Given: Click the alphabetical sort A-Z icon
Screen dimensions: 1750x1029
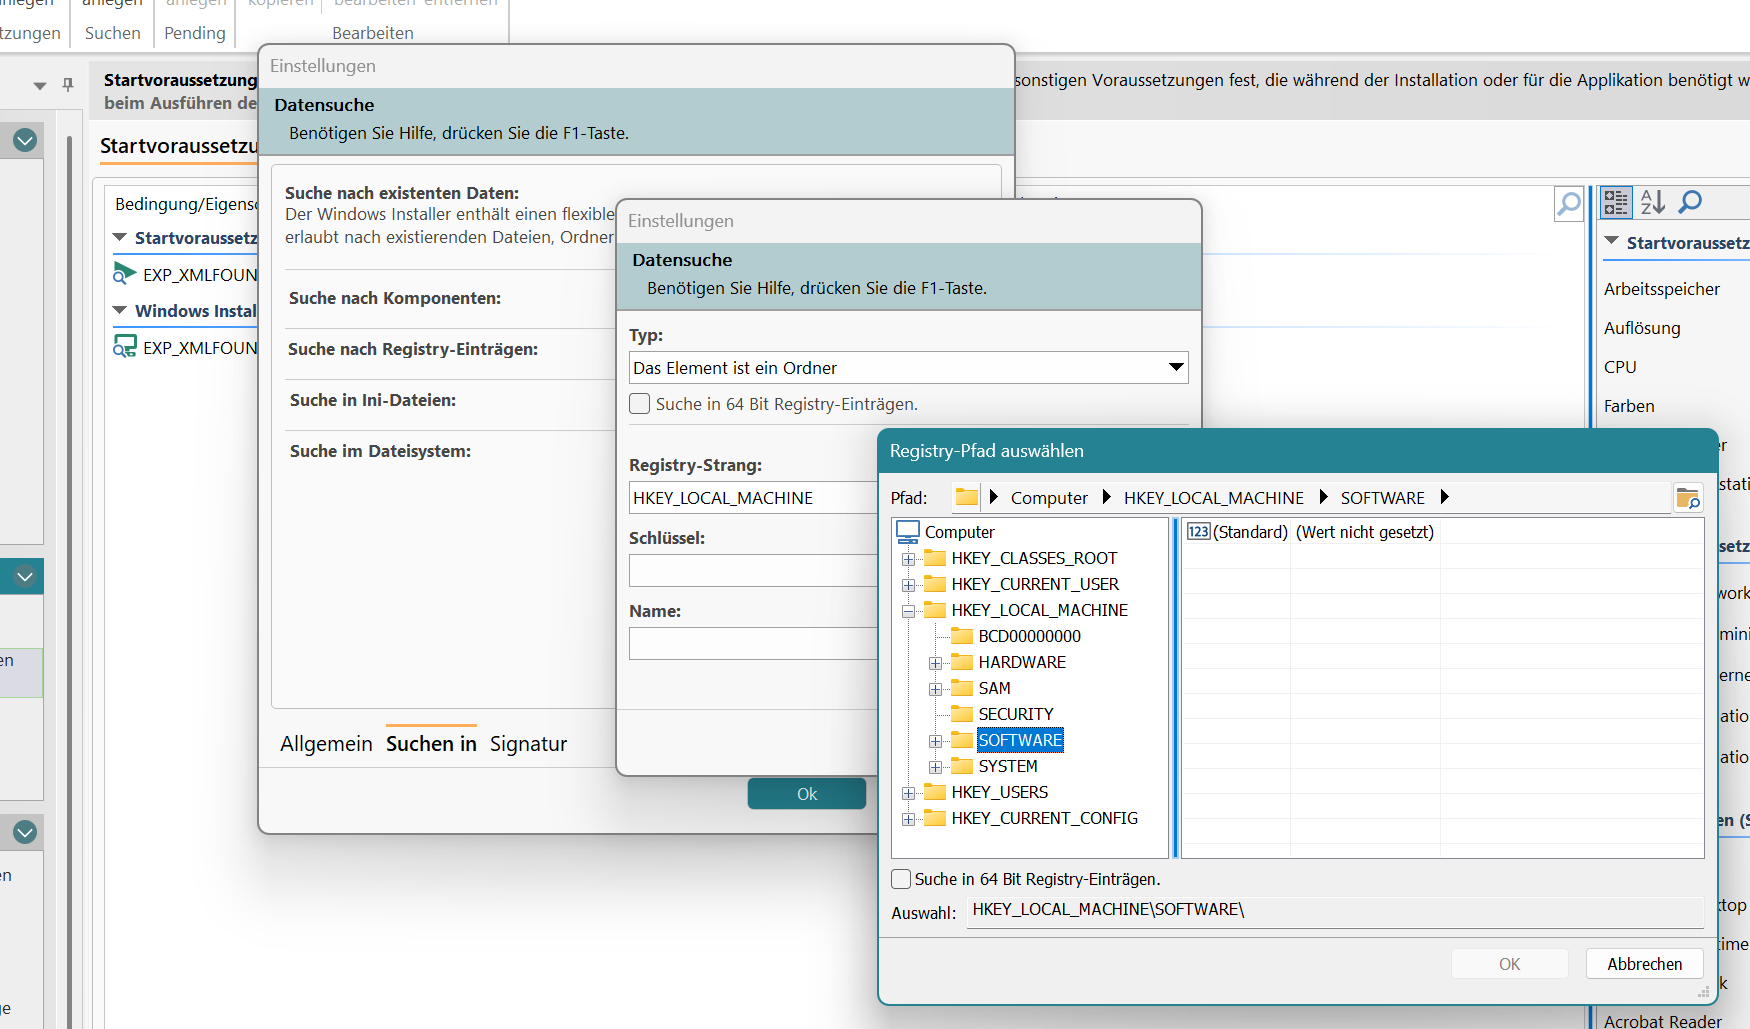Looking at the screenshot, I should 1653,202.
